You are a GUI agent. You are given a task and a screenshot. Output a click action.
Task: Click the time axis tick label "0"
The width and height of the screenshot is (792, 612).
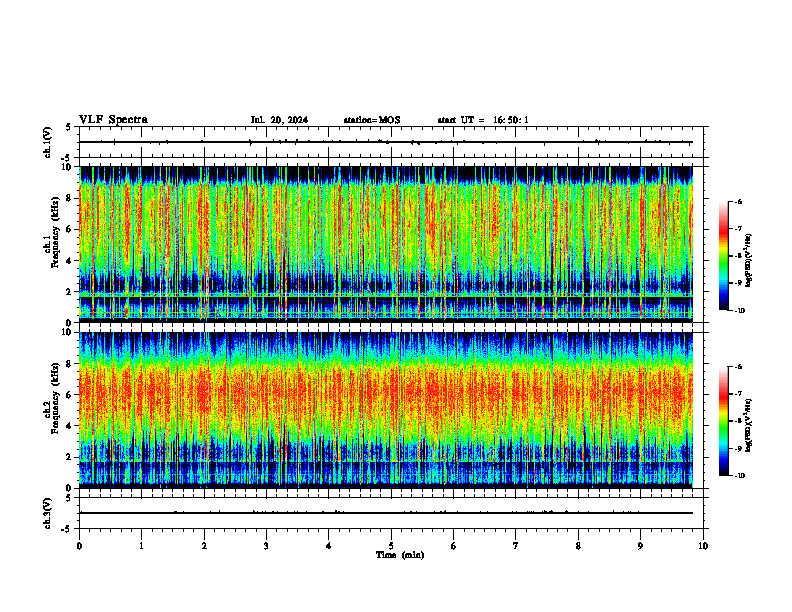click(x=79, y=546)
